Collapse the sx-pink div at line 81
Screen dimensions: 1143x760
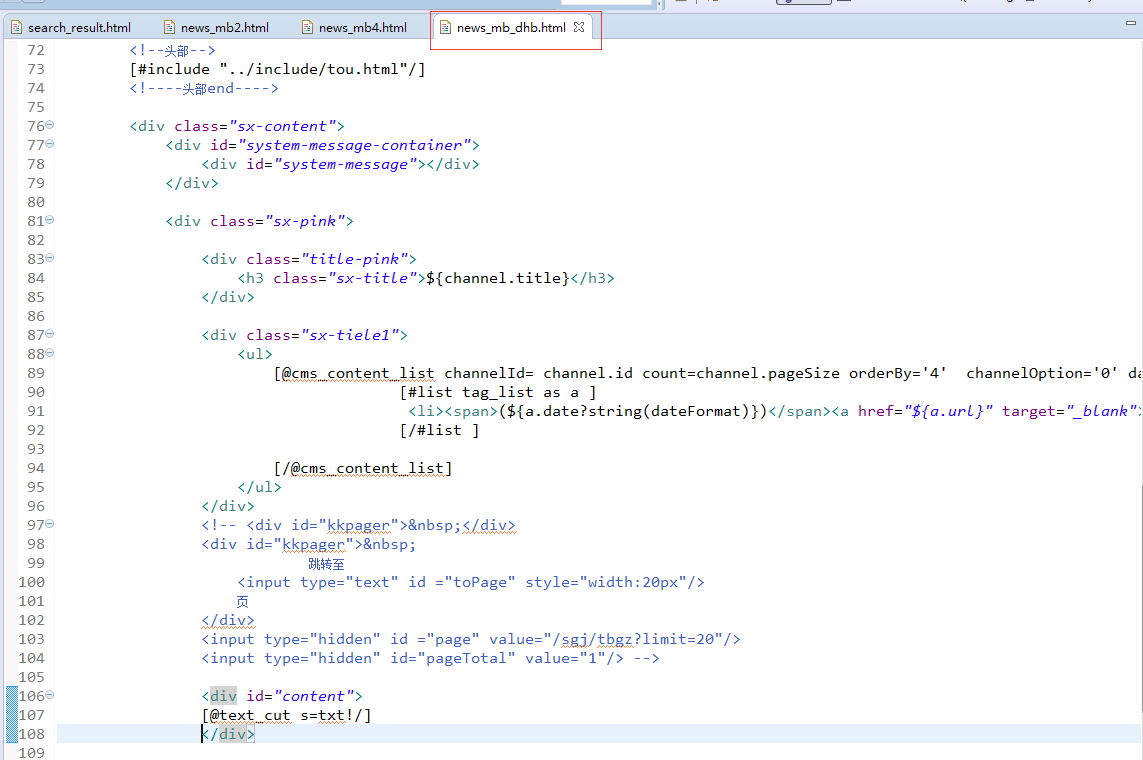[x=50, y=221]
